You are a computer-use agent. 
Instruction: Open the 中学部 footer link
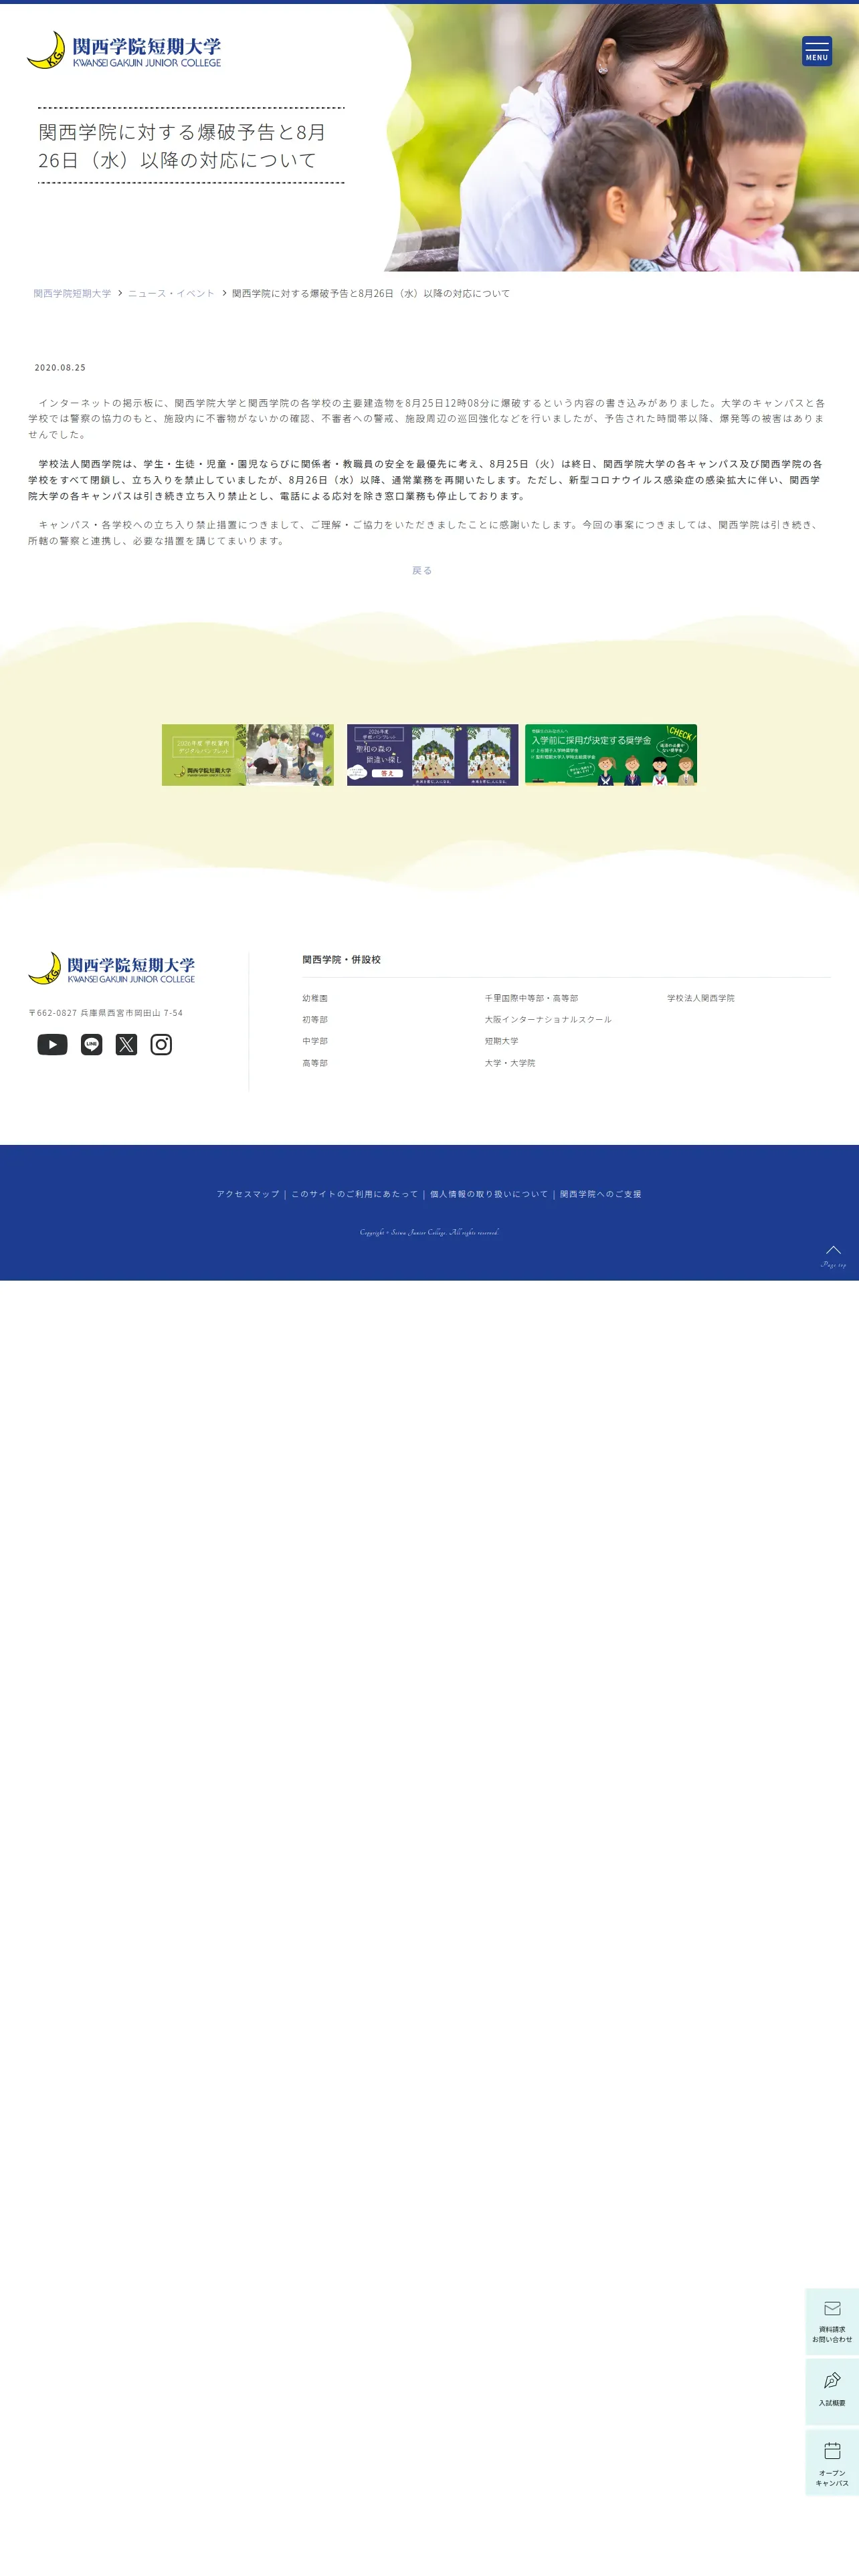(315, 1041)
